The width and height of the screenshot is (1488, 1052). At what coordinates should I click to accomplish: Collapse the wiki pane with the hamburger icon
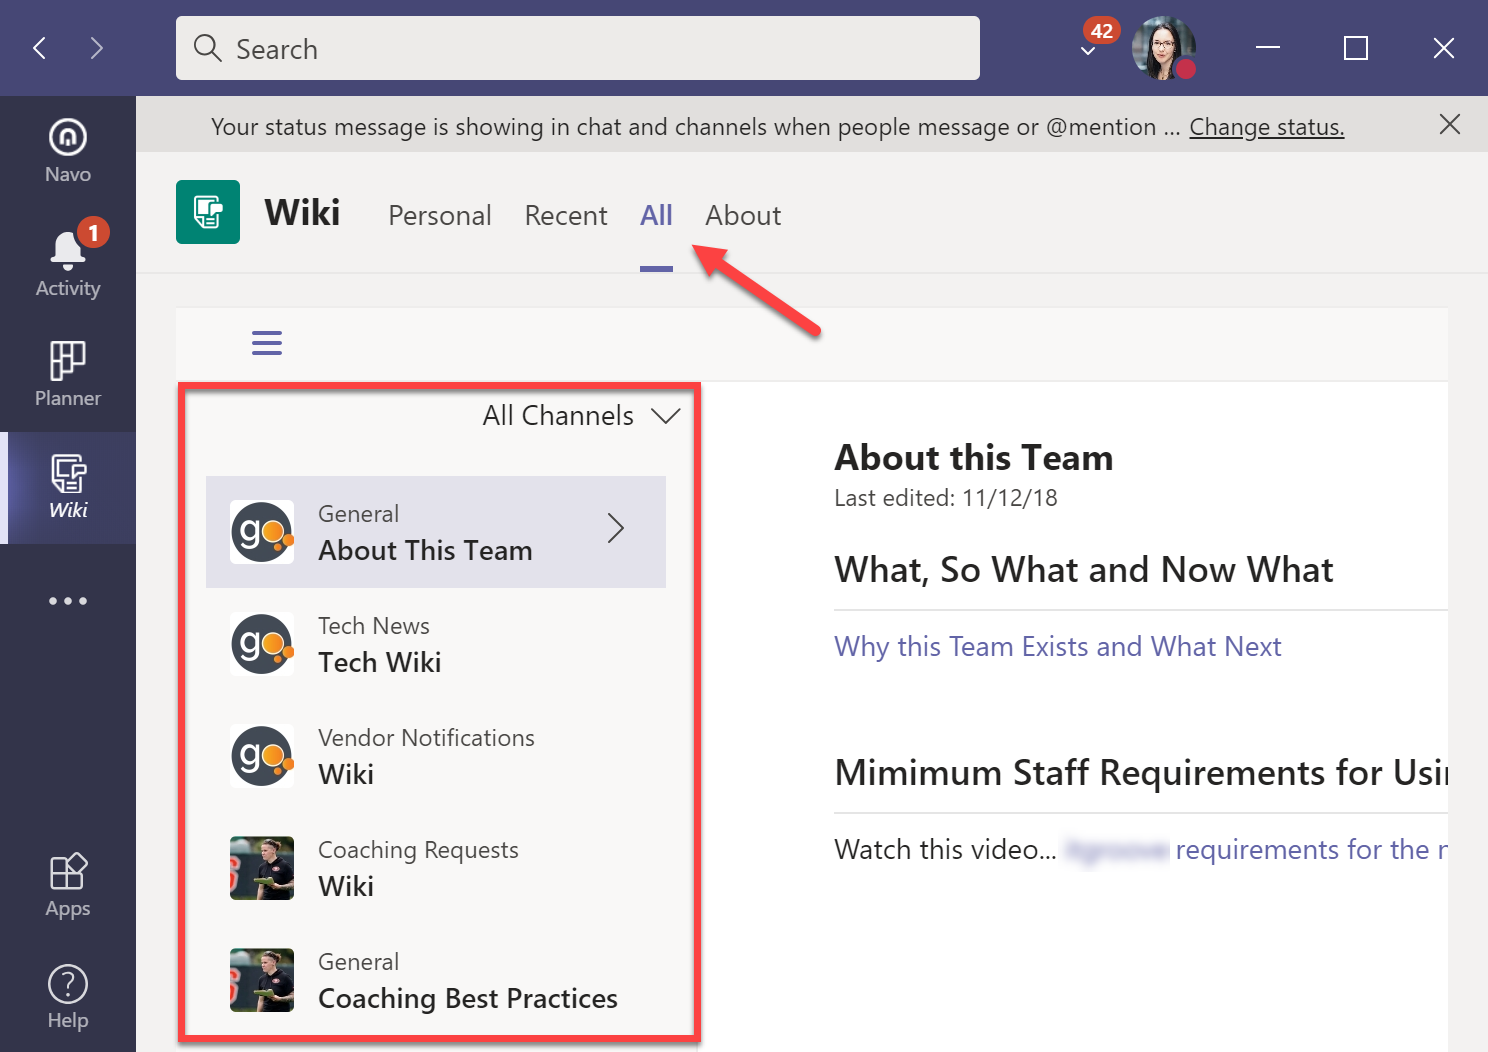point(267,342)
